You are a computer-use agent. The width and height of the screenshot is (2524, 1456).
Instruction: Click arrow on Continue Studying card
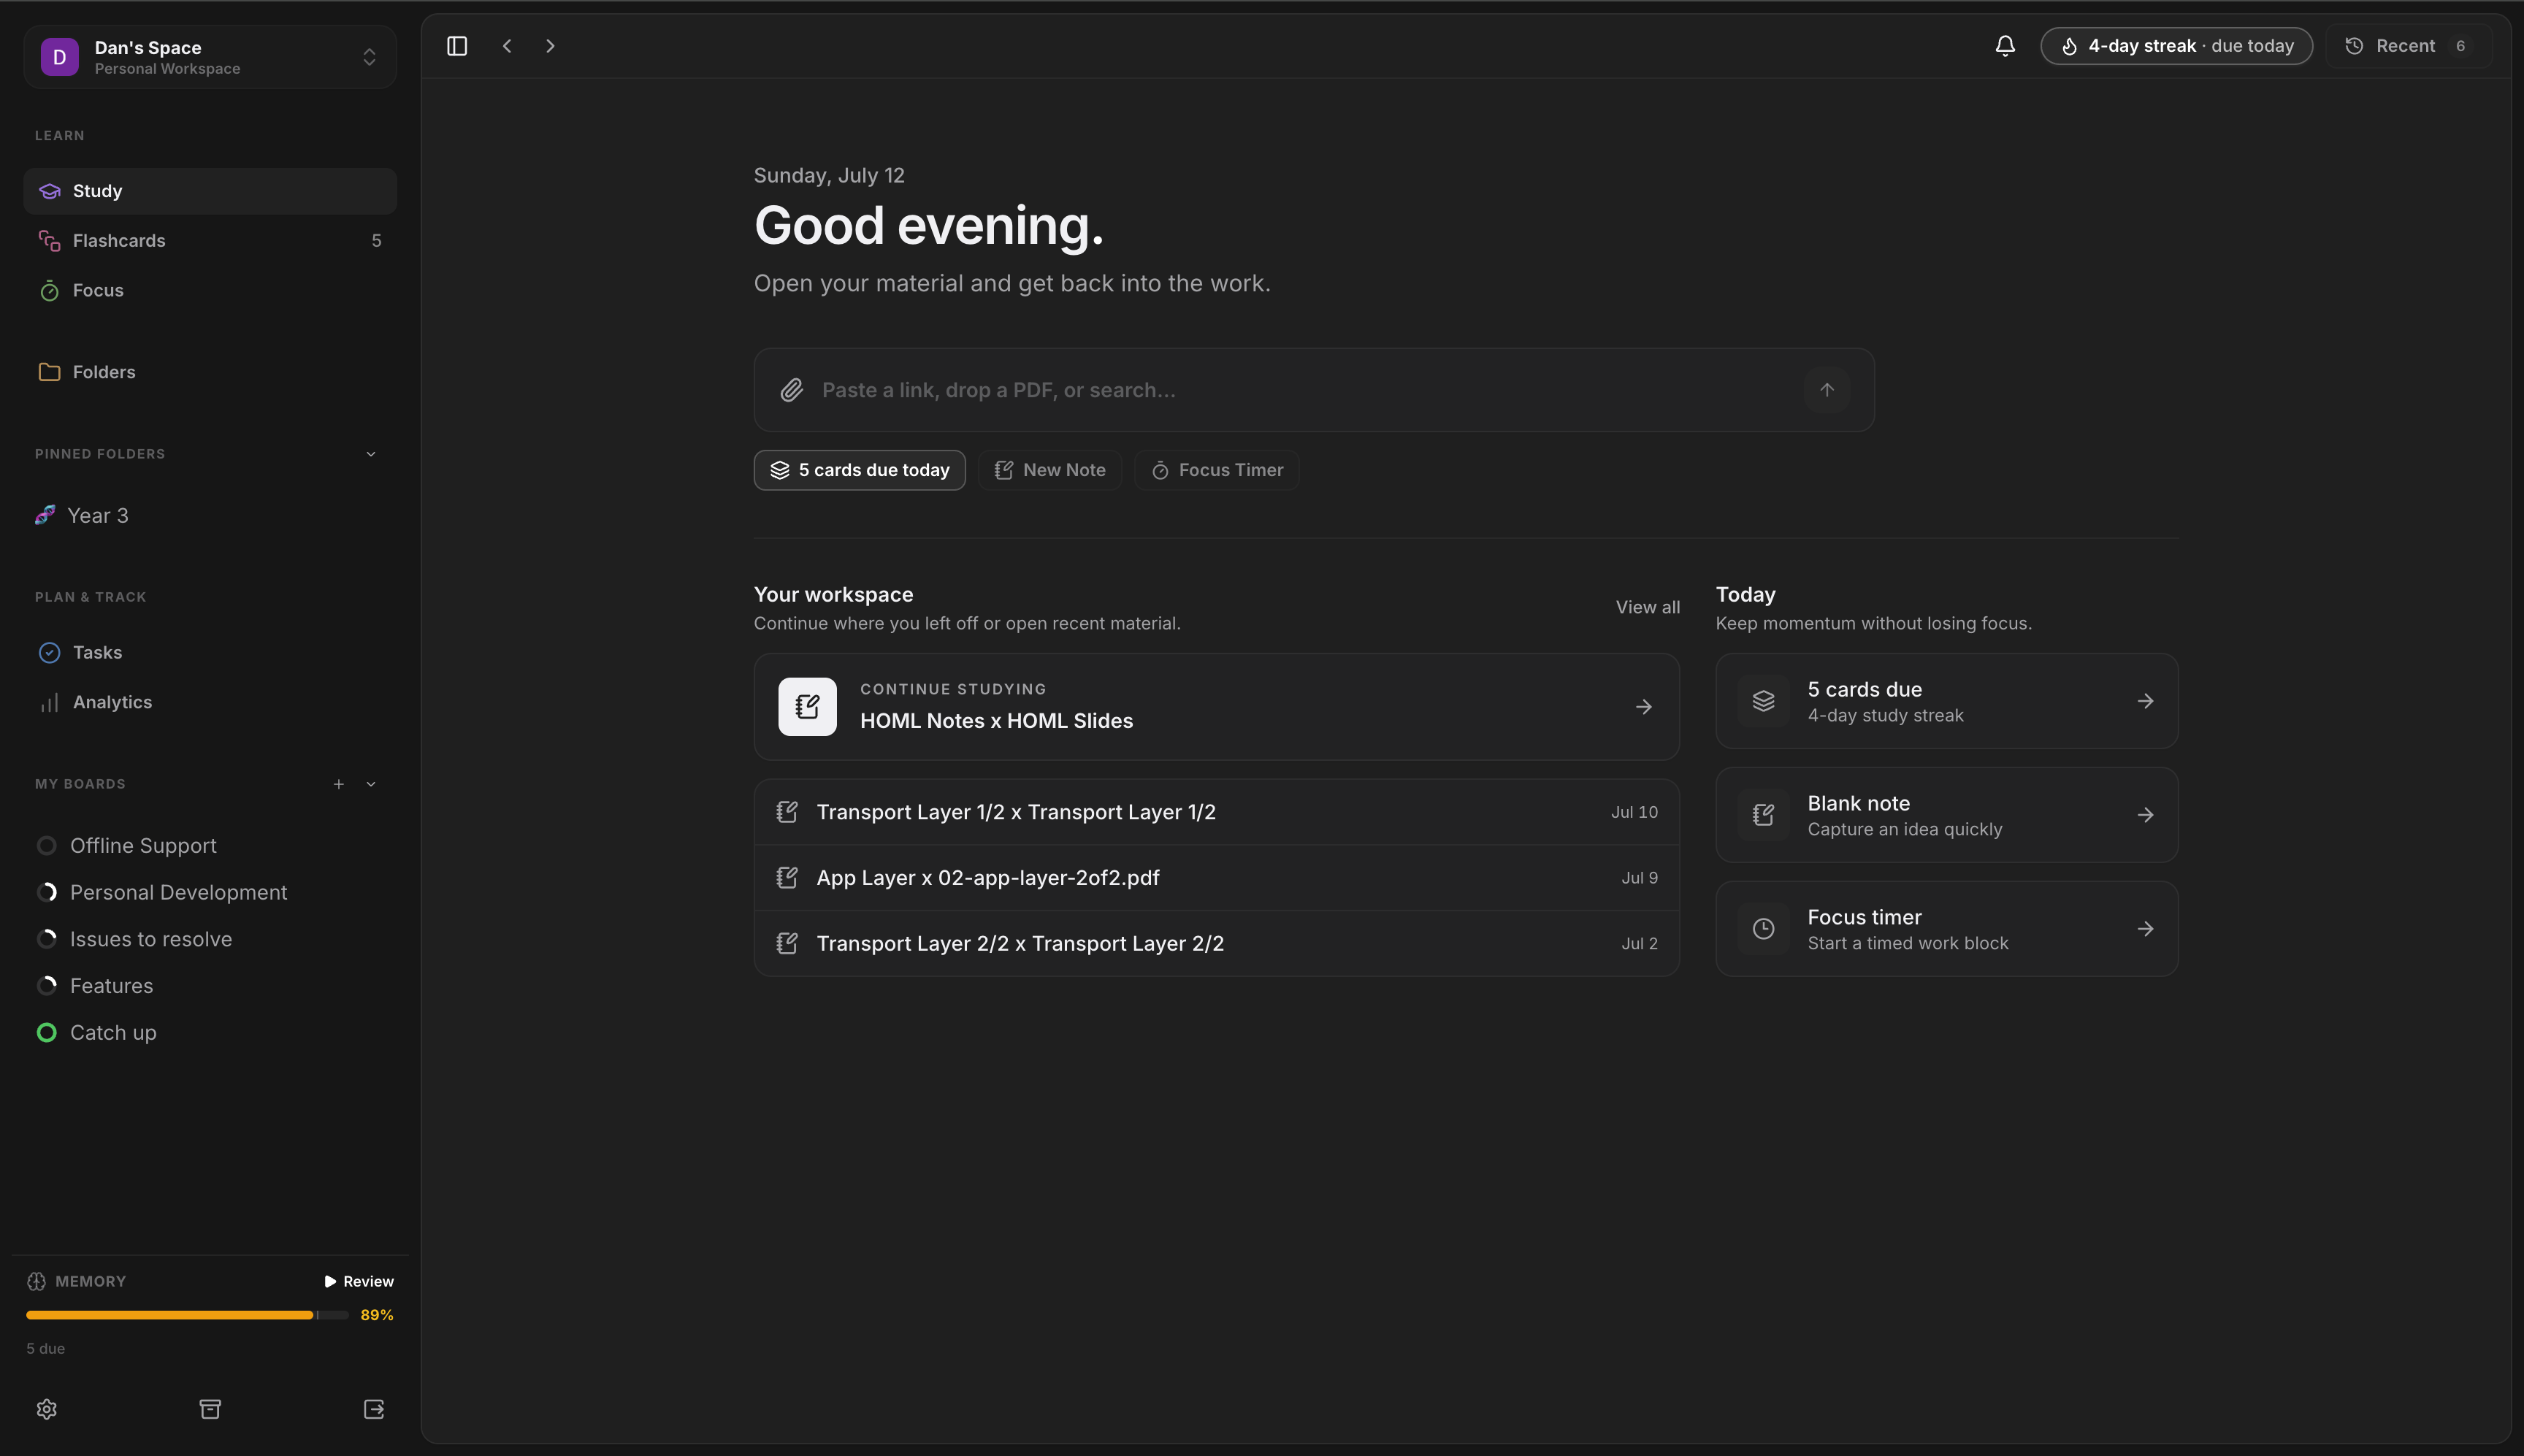coord(1644,707)
